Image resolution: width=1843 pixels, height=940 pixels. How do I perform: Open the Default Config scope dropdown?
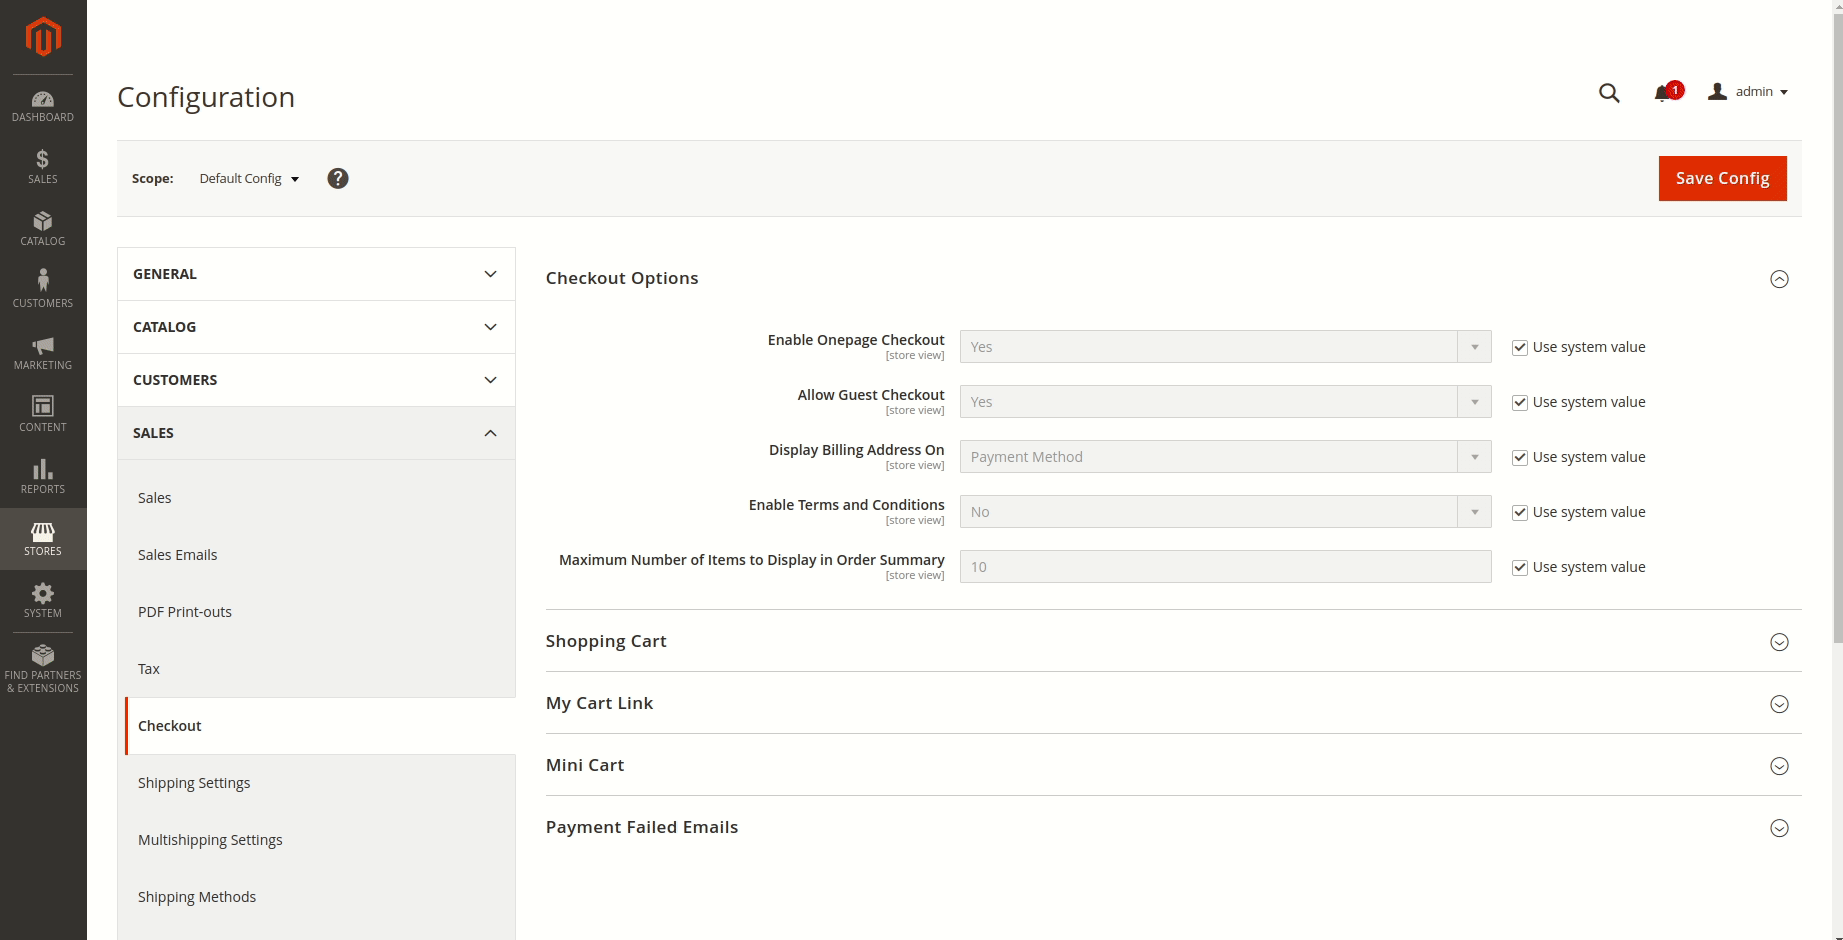click(247, 178)
